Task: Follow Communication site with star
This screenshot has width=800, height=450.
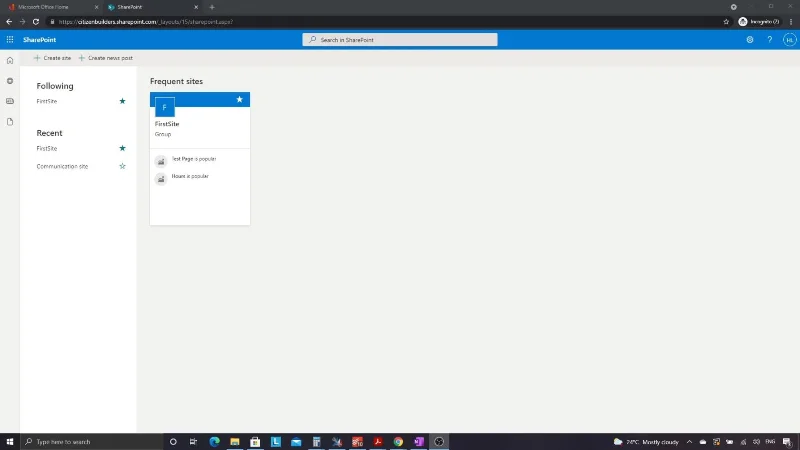Action: coord(122,166)
